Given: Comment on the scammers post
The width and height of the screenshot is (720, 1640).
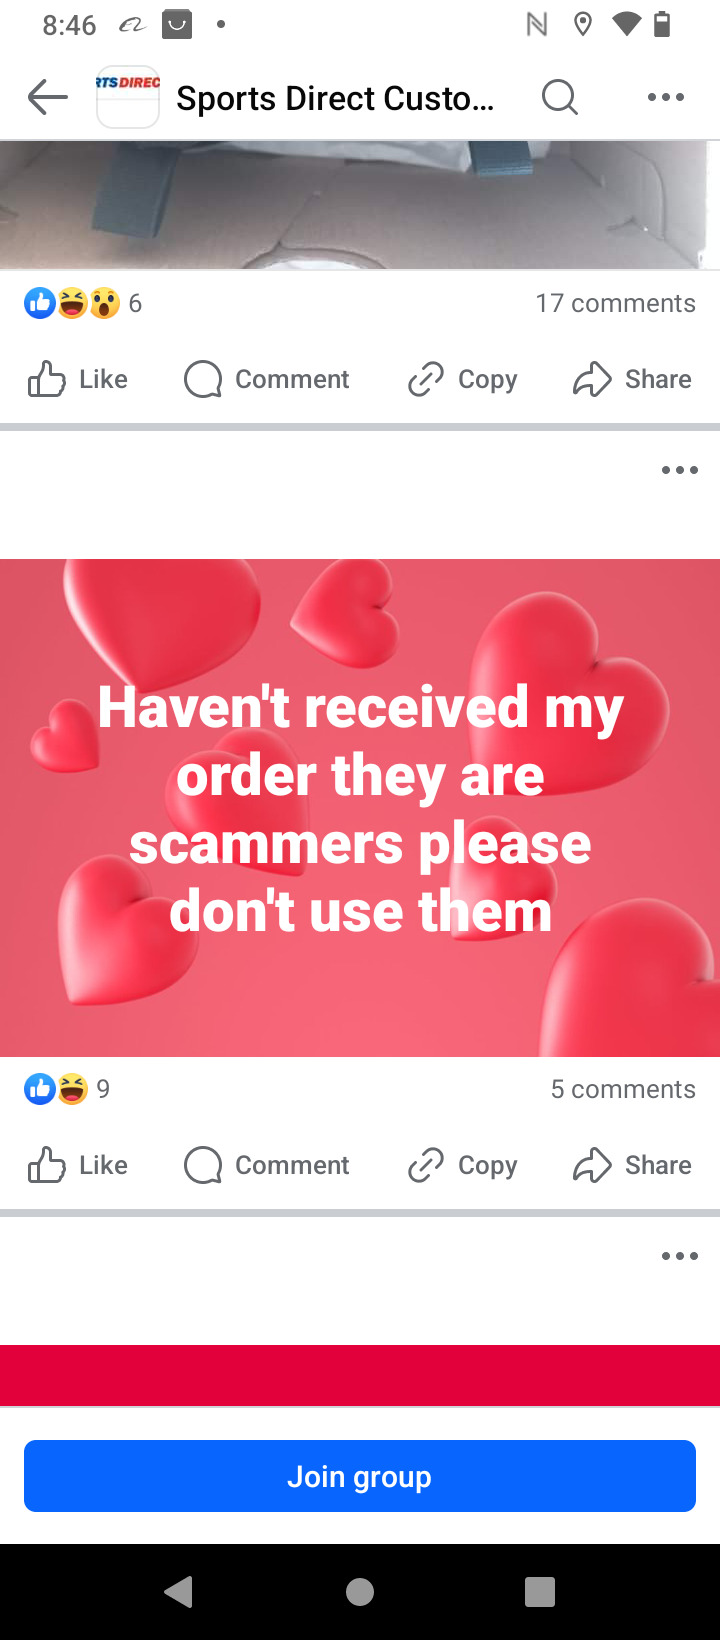Looking at the screenshot, I should (267, 1166).
